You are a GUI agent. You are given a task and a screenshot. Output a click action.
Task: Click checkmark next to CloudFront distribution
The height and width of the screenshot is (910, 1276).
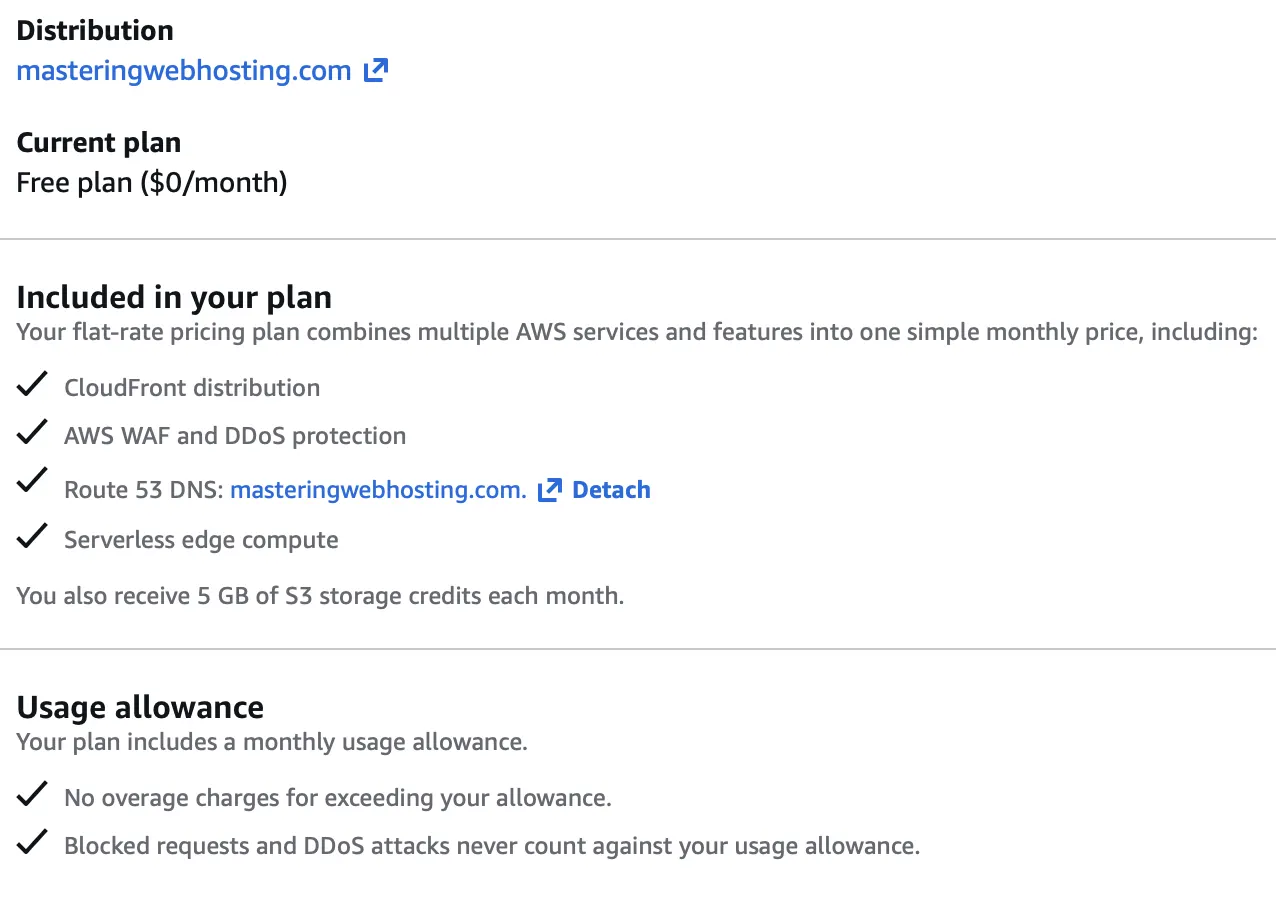(x=33, y=384)
